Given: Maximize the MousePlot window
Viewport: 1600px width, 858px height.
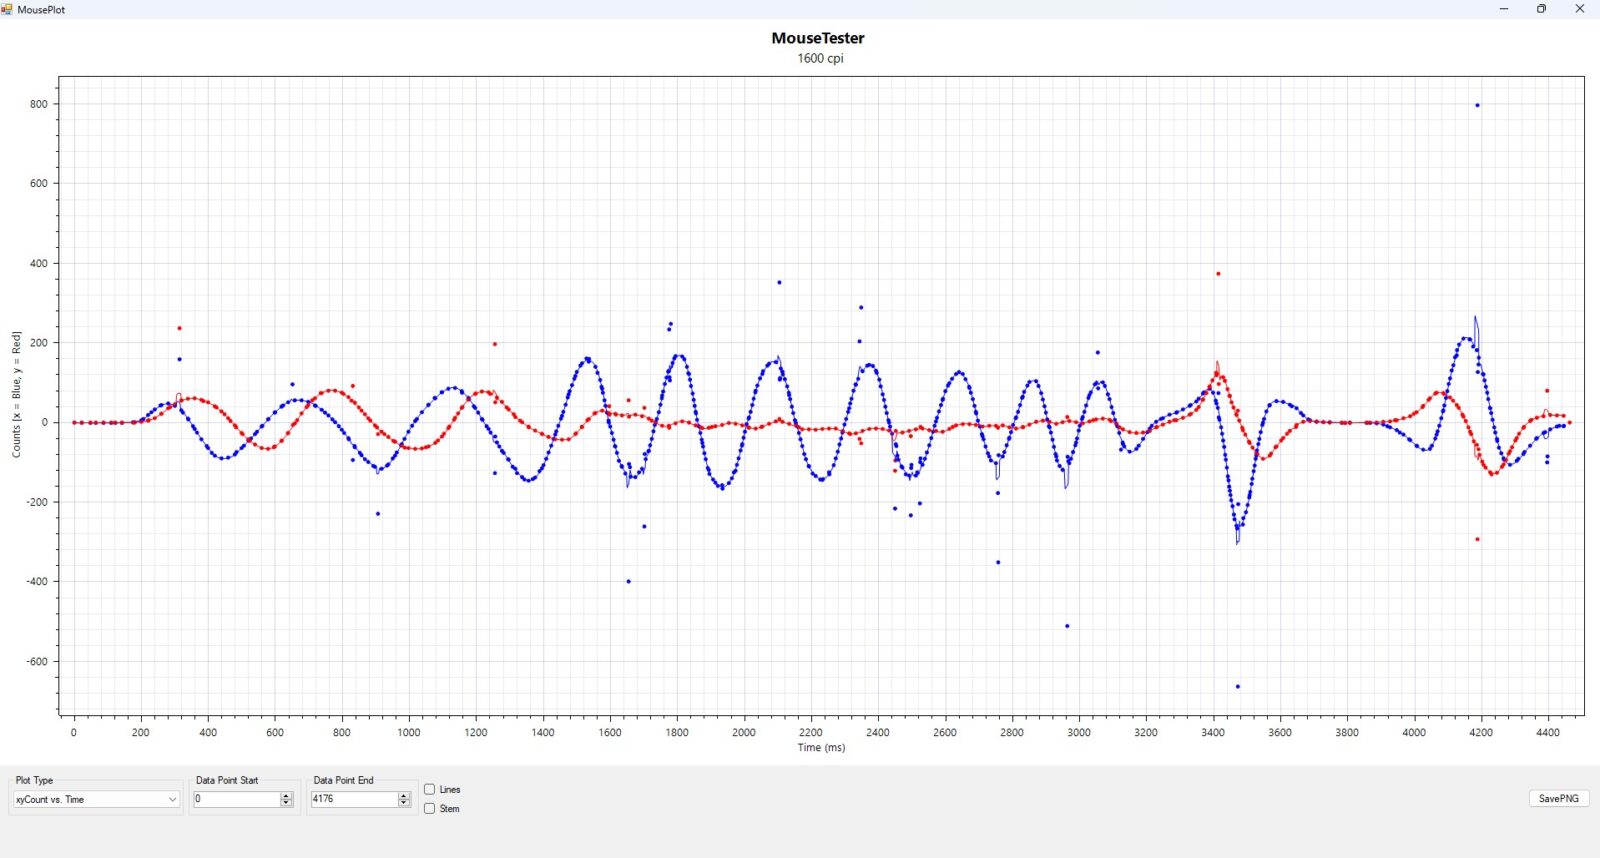Looking at the screenshot, I should (1541, 9).
